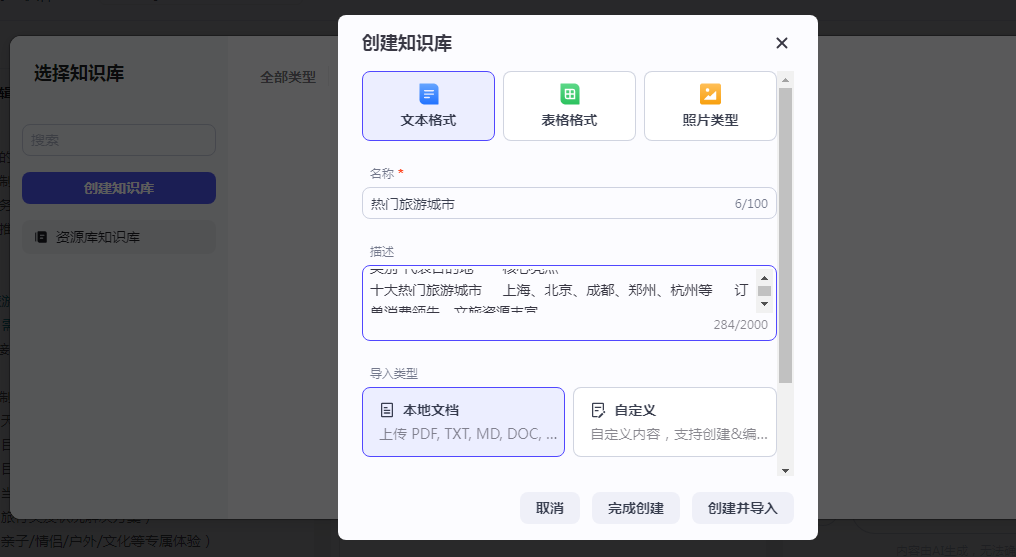Click the 自定义 edit-note icon
Screen dimensions: 1016x557
click(x=598, y=410)
